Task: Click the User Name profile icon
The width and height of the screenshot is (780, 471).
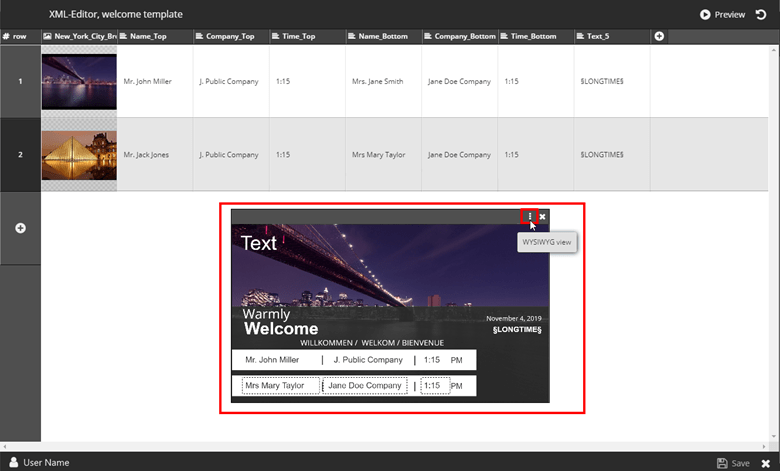Action: 14,462
